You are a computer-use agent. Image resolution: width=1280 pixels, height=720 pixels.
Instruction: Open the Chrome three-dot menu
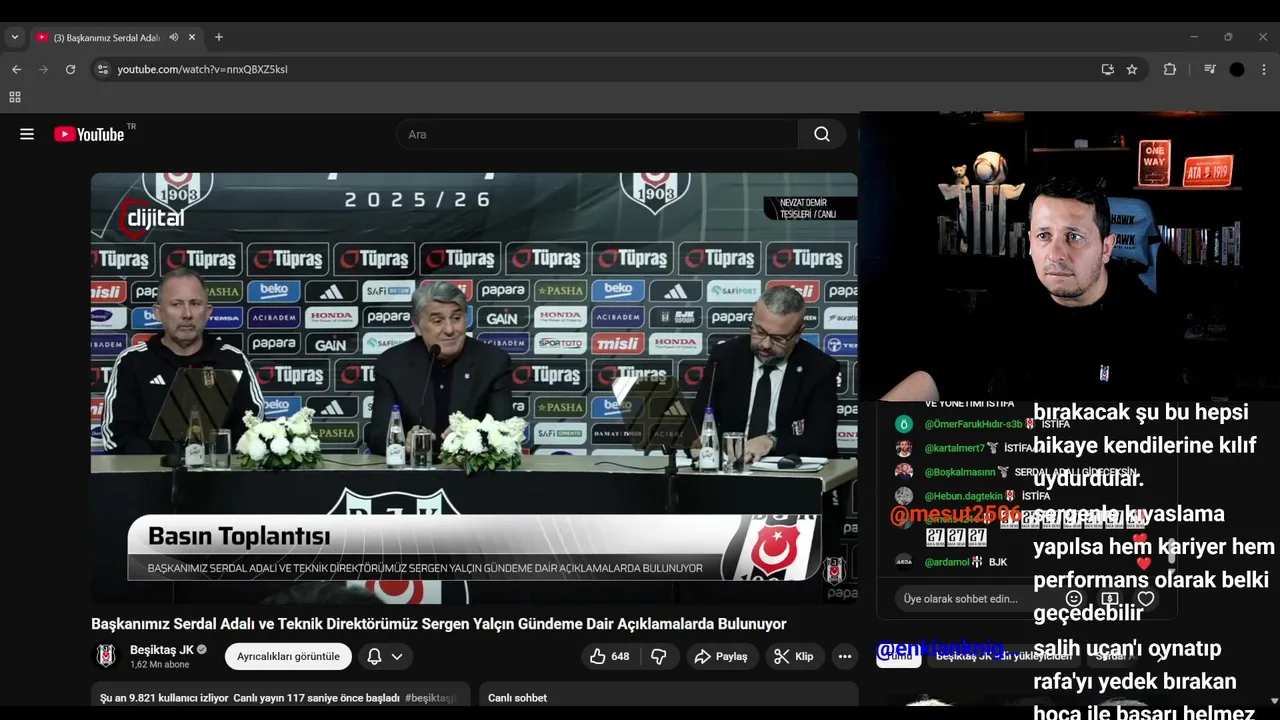pyautogui.click(x=1264, y=69)
